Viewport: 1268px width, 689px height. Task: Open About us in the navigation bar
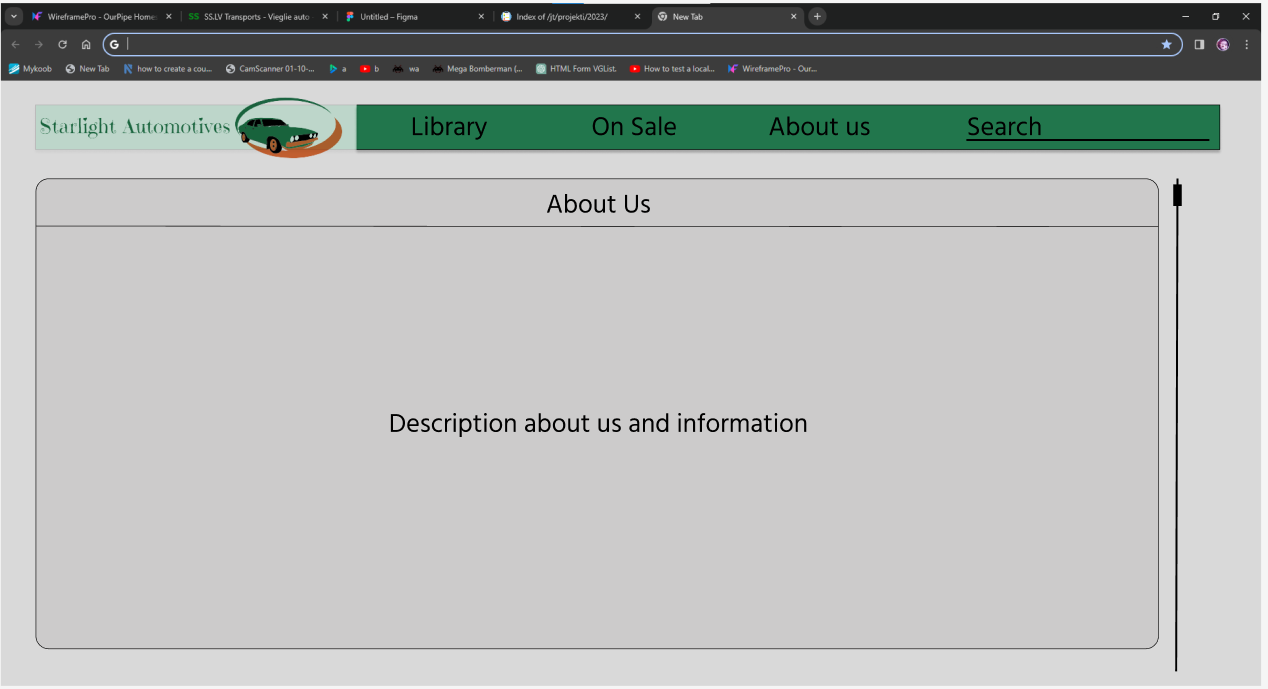click(x=819, y=127)
